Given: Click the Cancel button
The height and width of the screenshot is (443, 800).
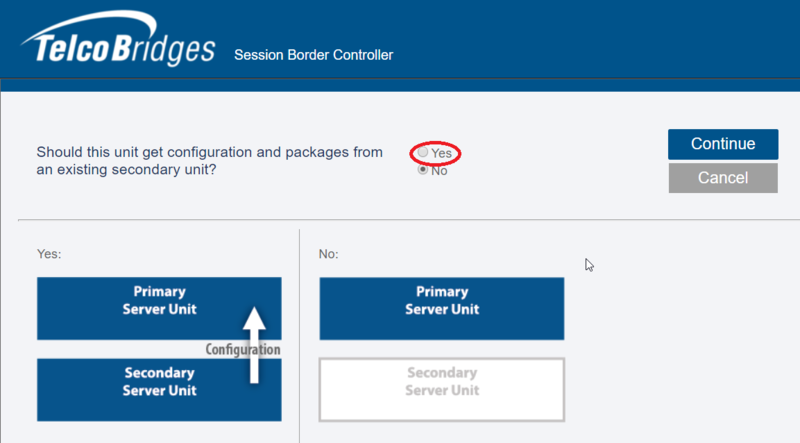Looking at the screenshot, I should coord(723,178).
